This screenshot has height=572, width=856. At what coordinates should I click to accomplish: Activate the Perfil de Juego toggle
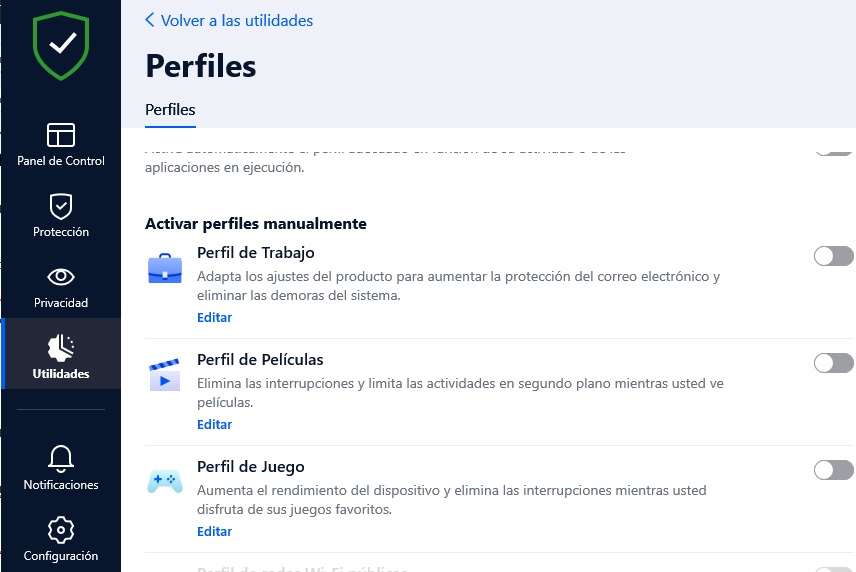coord(833,469)
